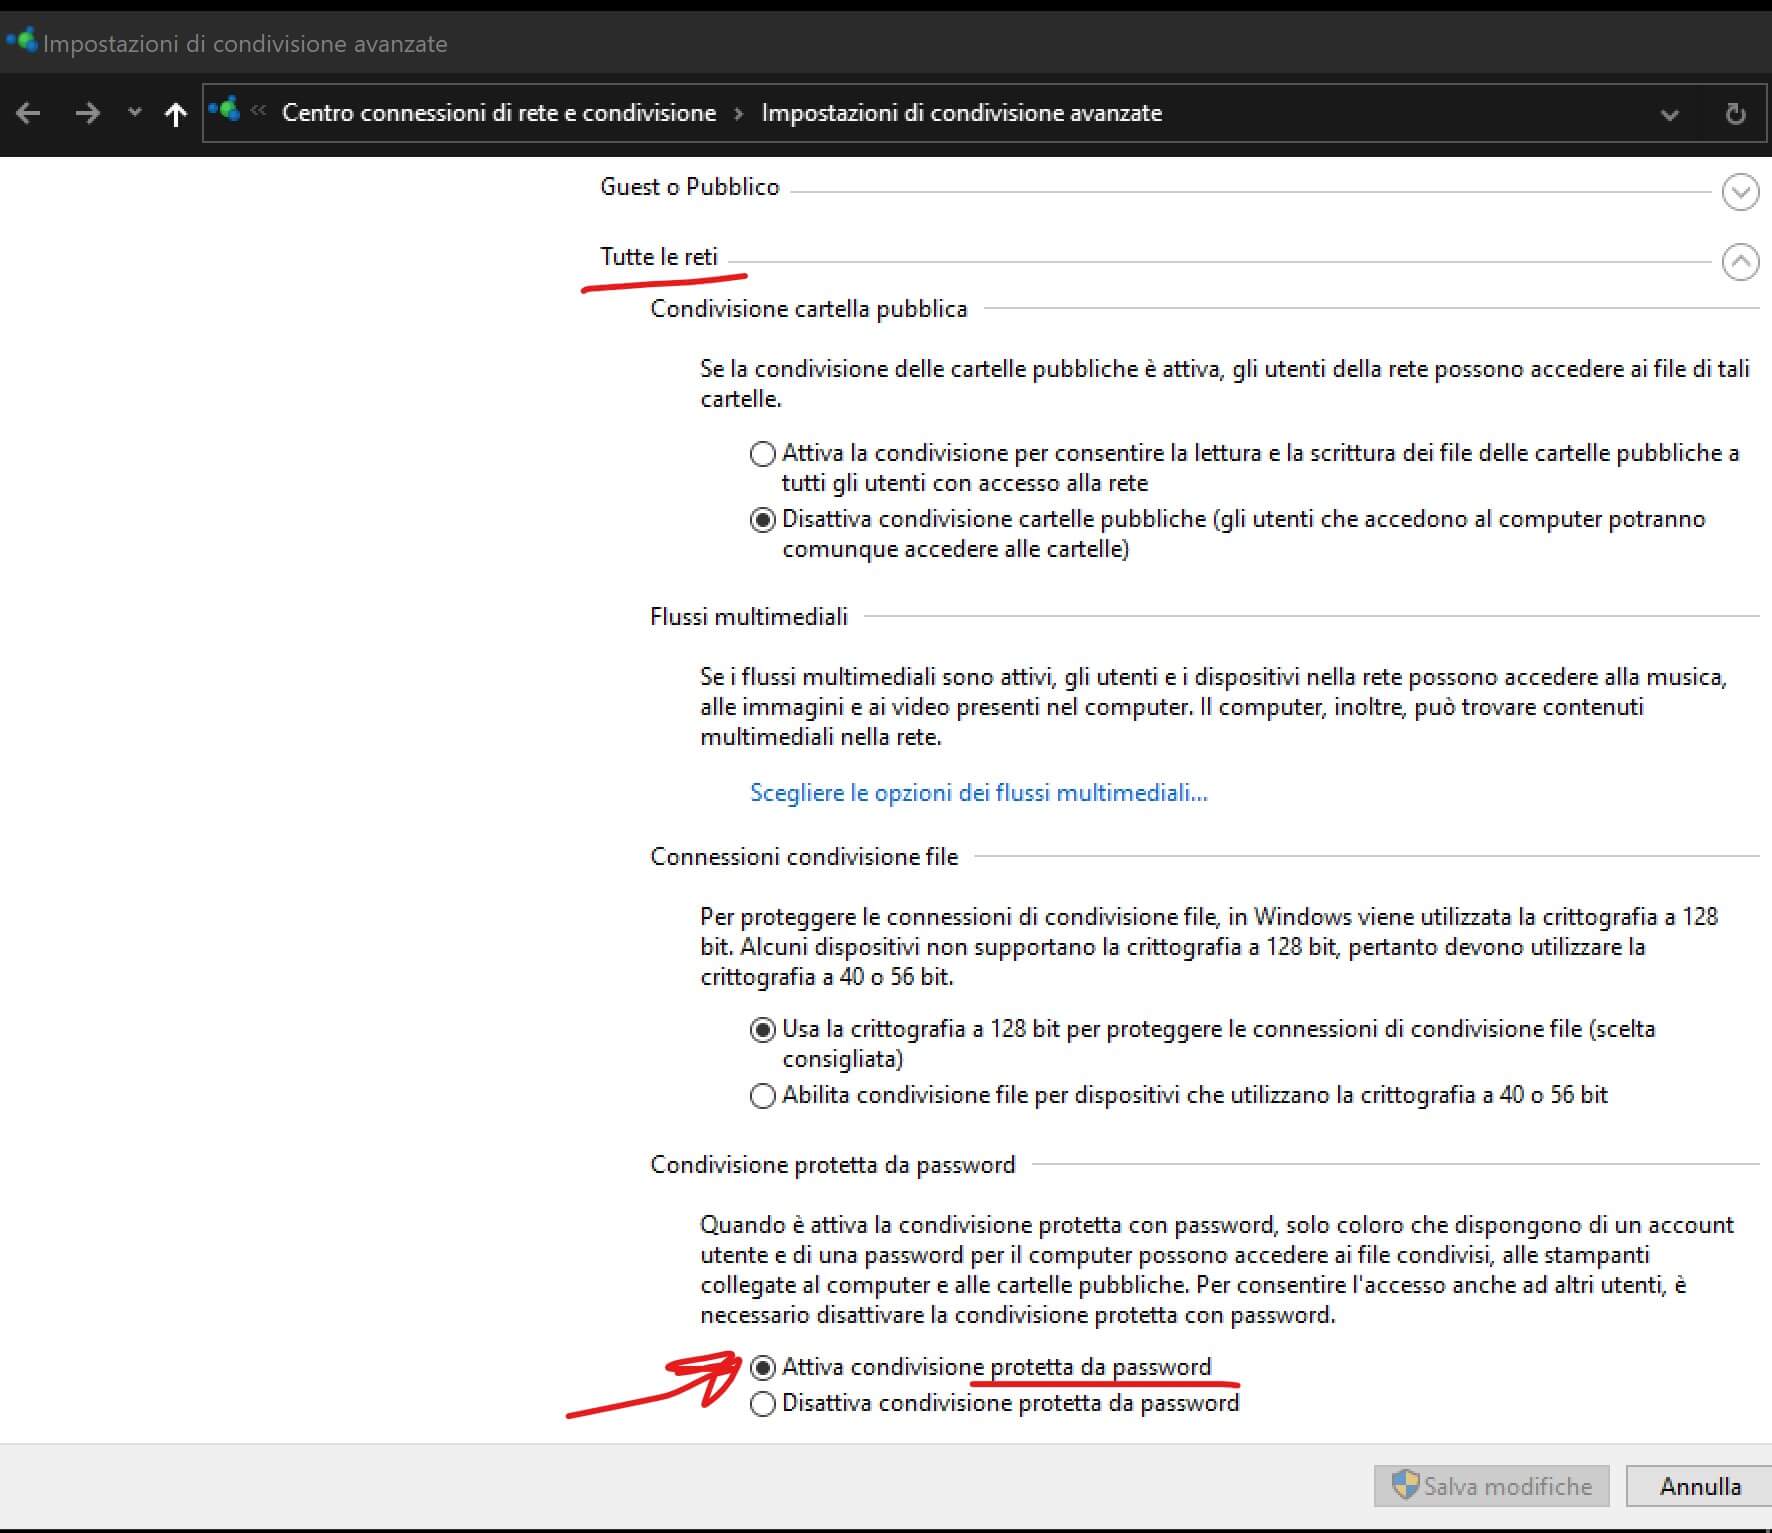This screenshot has width=1772, height=1533.
Task: Select Disattiva condivisione protetta da password
Action: click(763, 1404)
